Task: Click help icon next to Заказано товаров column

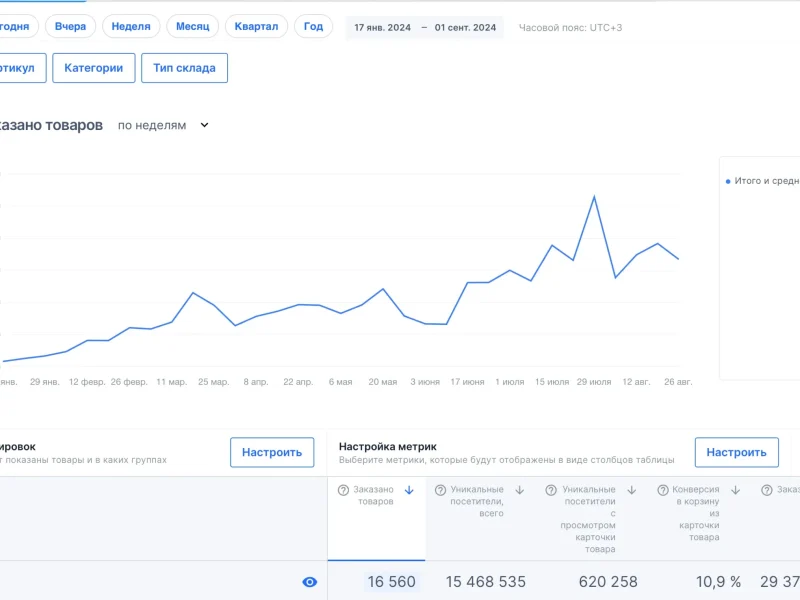Action: click(x=343, y=490)
